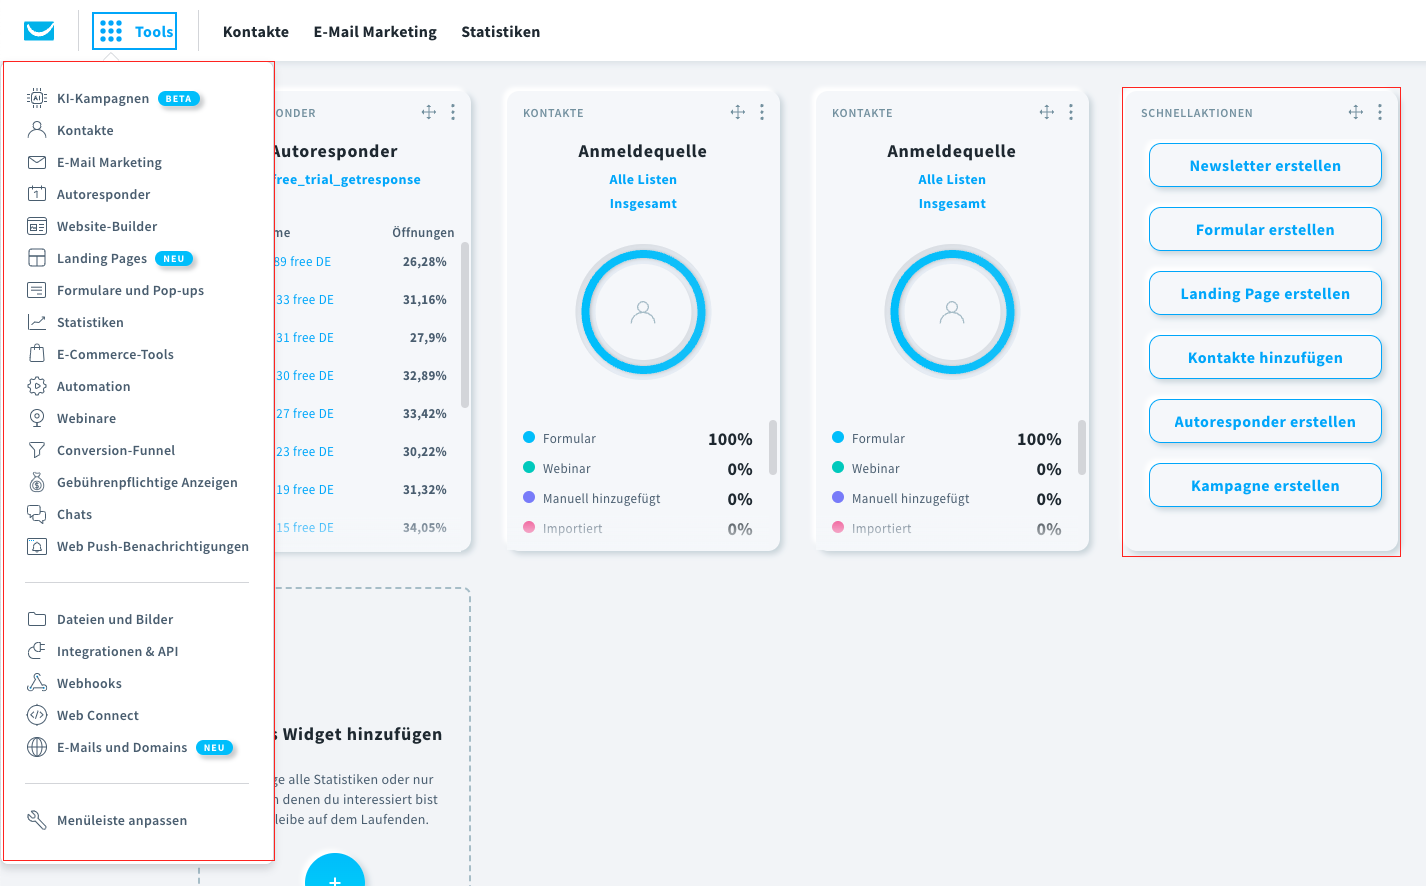This screenshot has height=886, width=1426.
Task: Click the E-Mails und Domains globe icon
Action: coord(37,747)
